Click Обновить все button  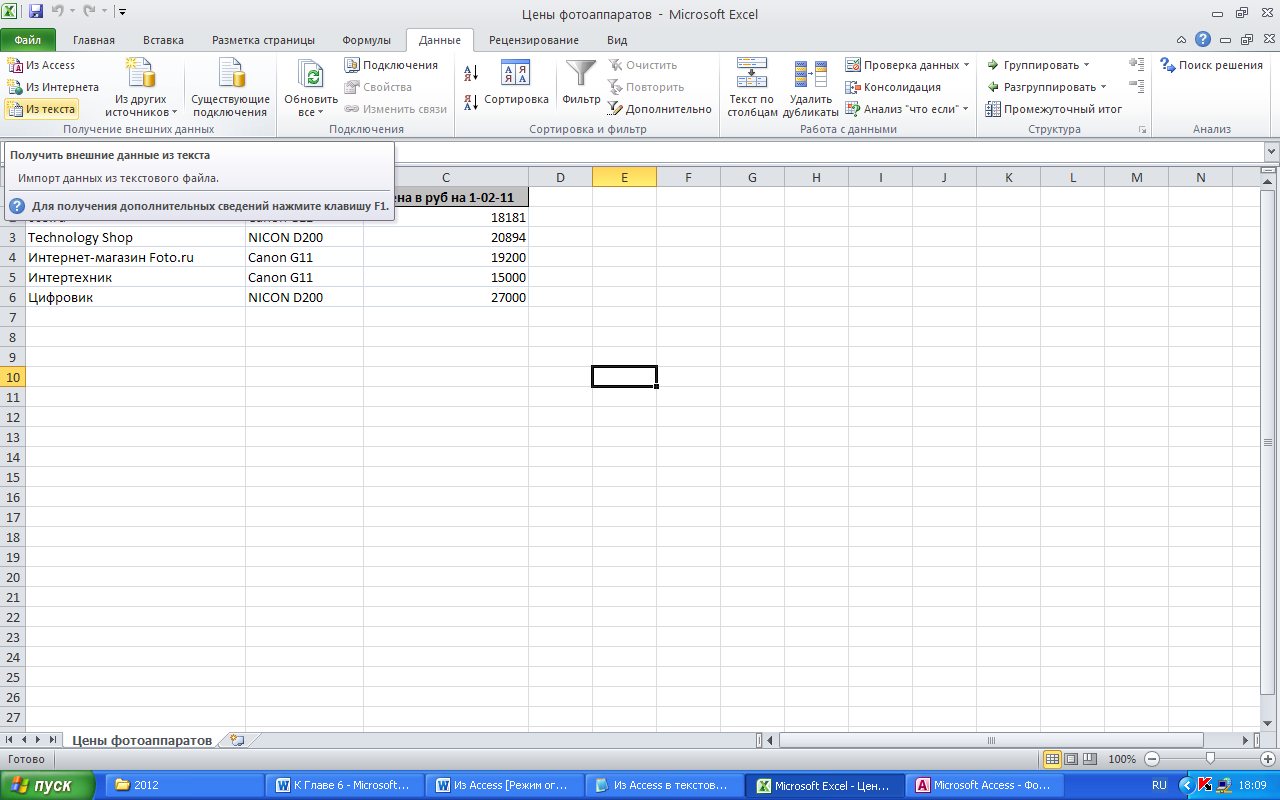(x=311, y=88)
